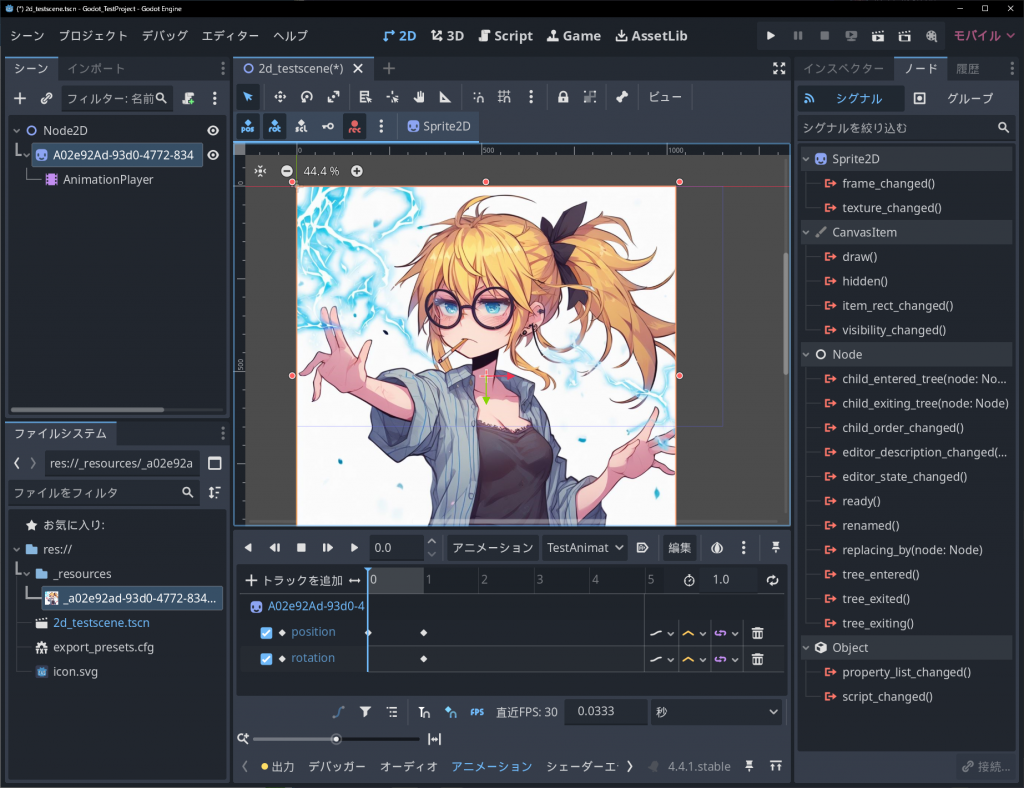Click the red rec auto-key button
This screenshot has width=1024, height=788.
coord(355,126)
